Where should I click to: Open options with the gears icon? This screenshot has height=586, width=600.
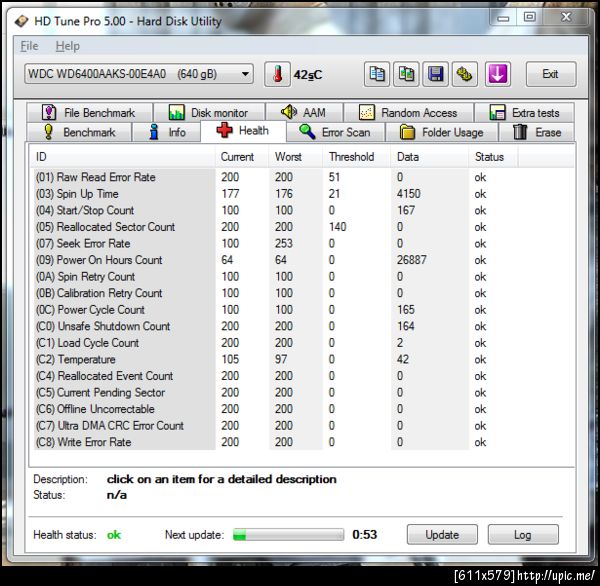click(x=465, y=74)
